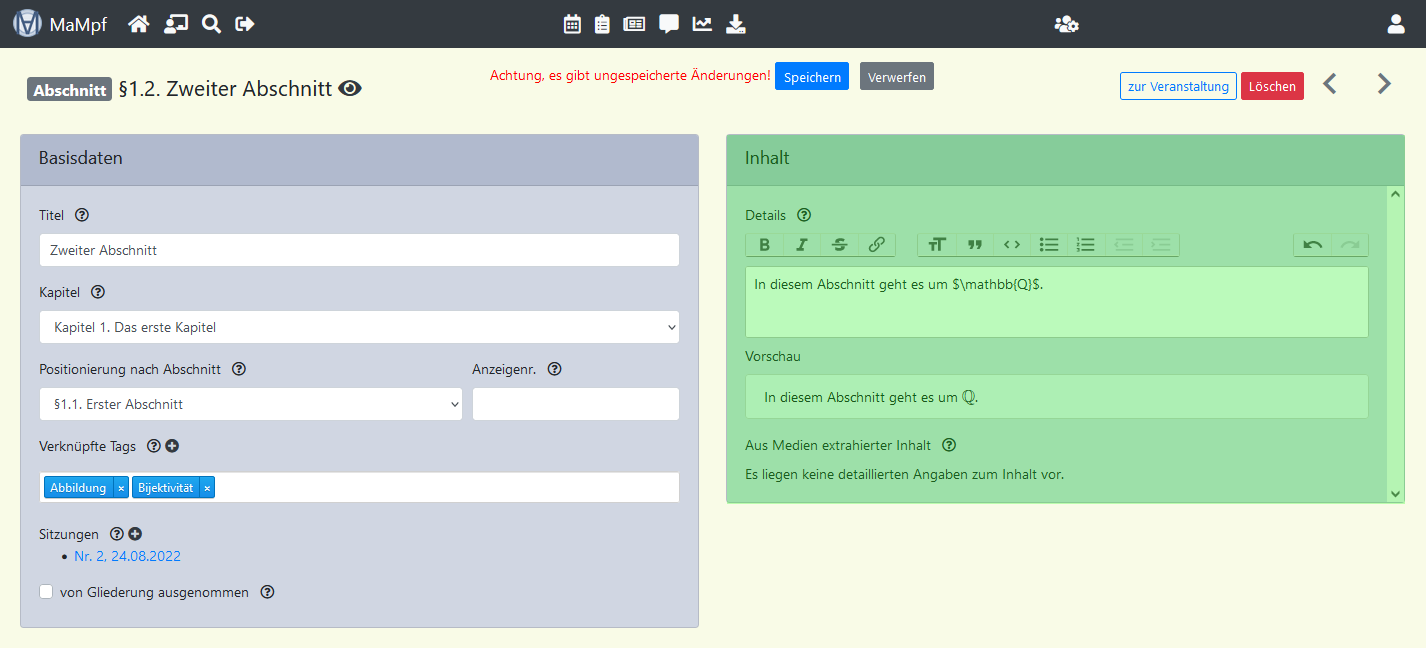Open the Kapitel dropdown
The width and height of the screenshot is (1426, 648).
coord(359,327)
